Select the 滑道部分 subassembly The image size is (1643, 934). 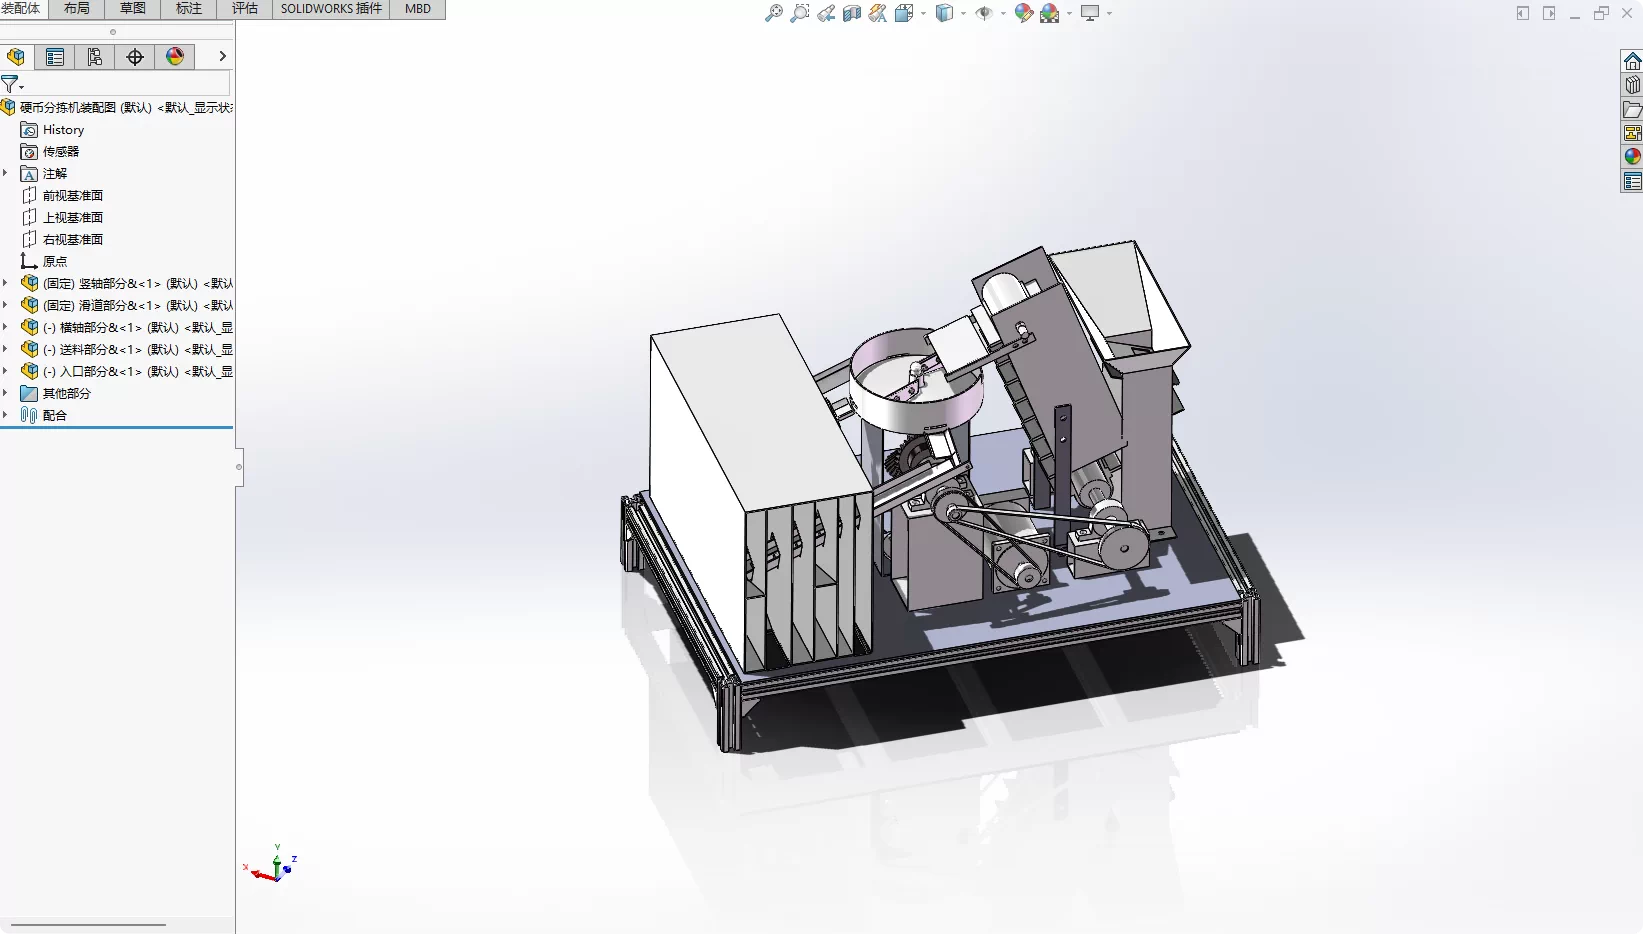127,306
